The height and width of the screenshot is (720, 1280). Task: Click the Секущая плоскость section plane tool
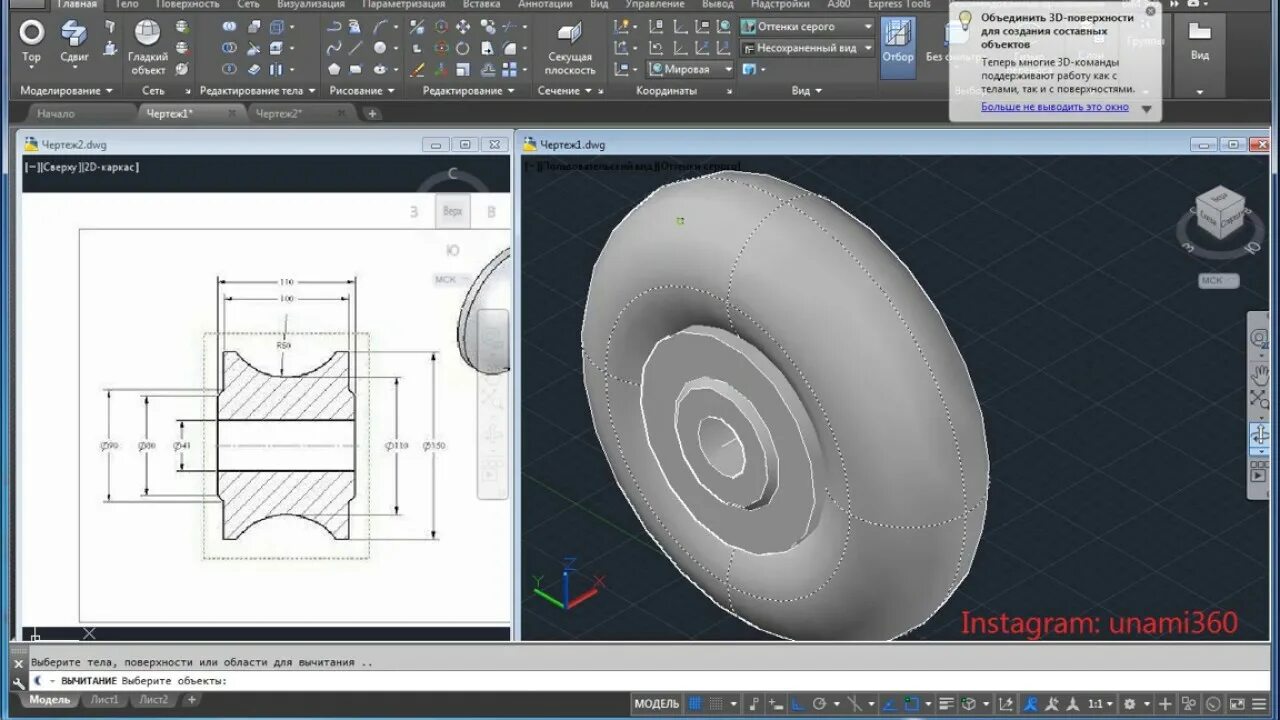click(571, 50)
